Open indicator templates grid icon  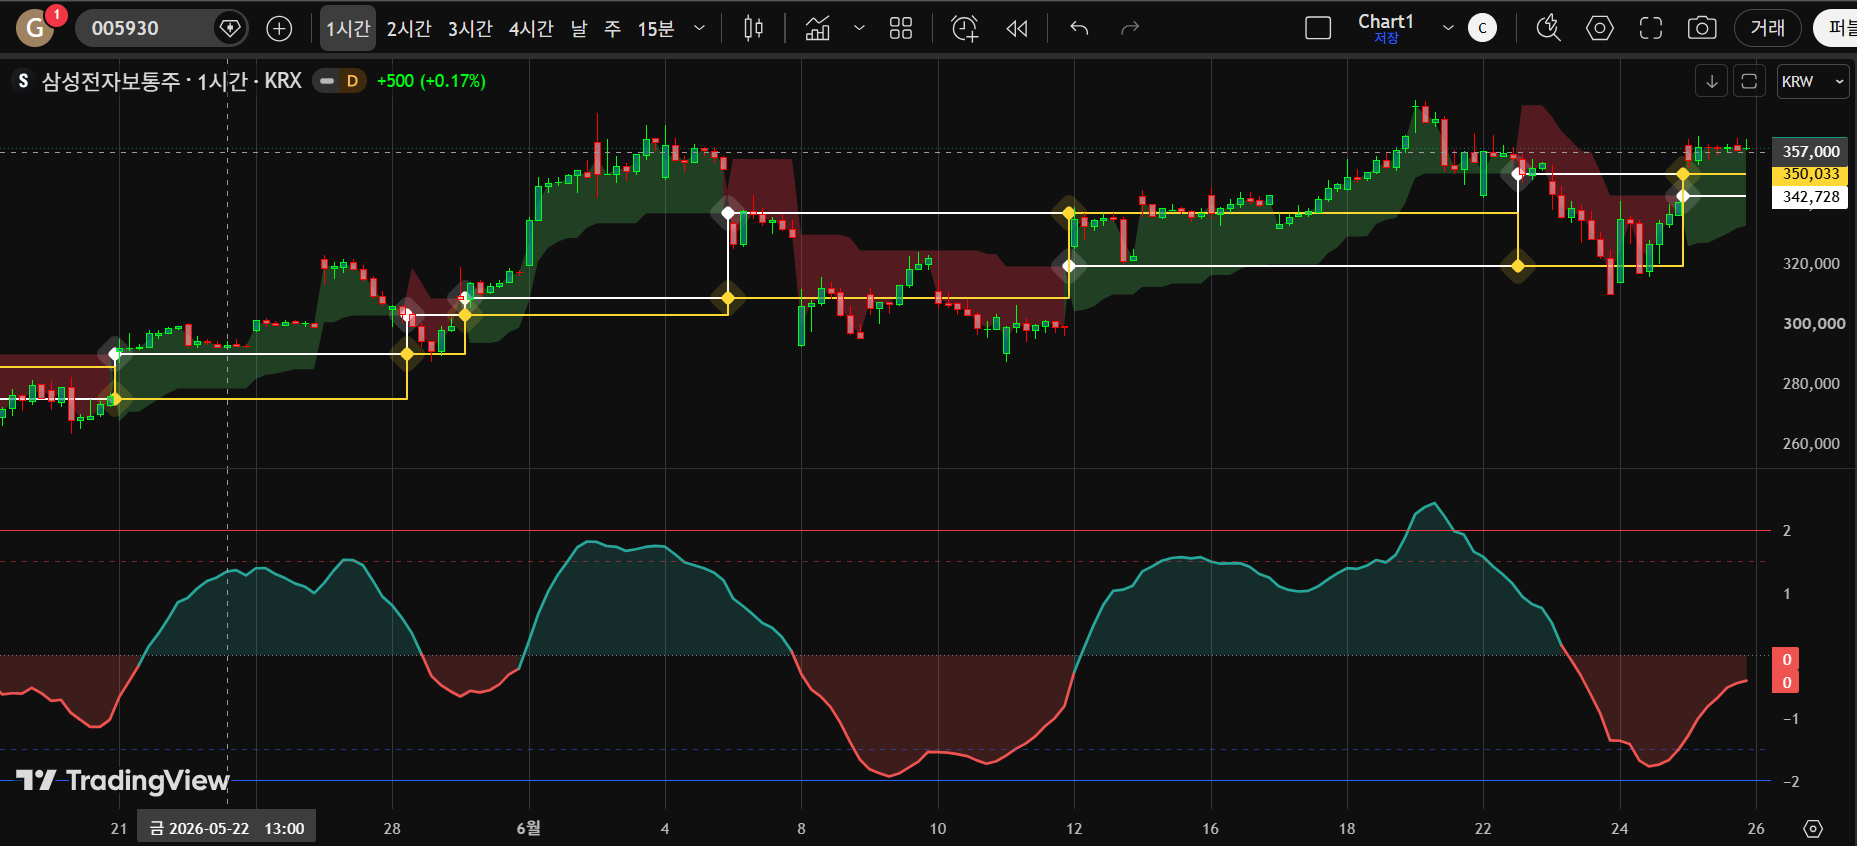(x=901, y=28)
